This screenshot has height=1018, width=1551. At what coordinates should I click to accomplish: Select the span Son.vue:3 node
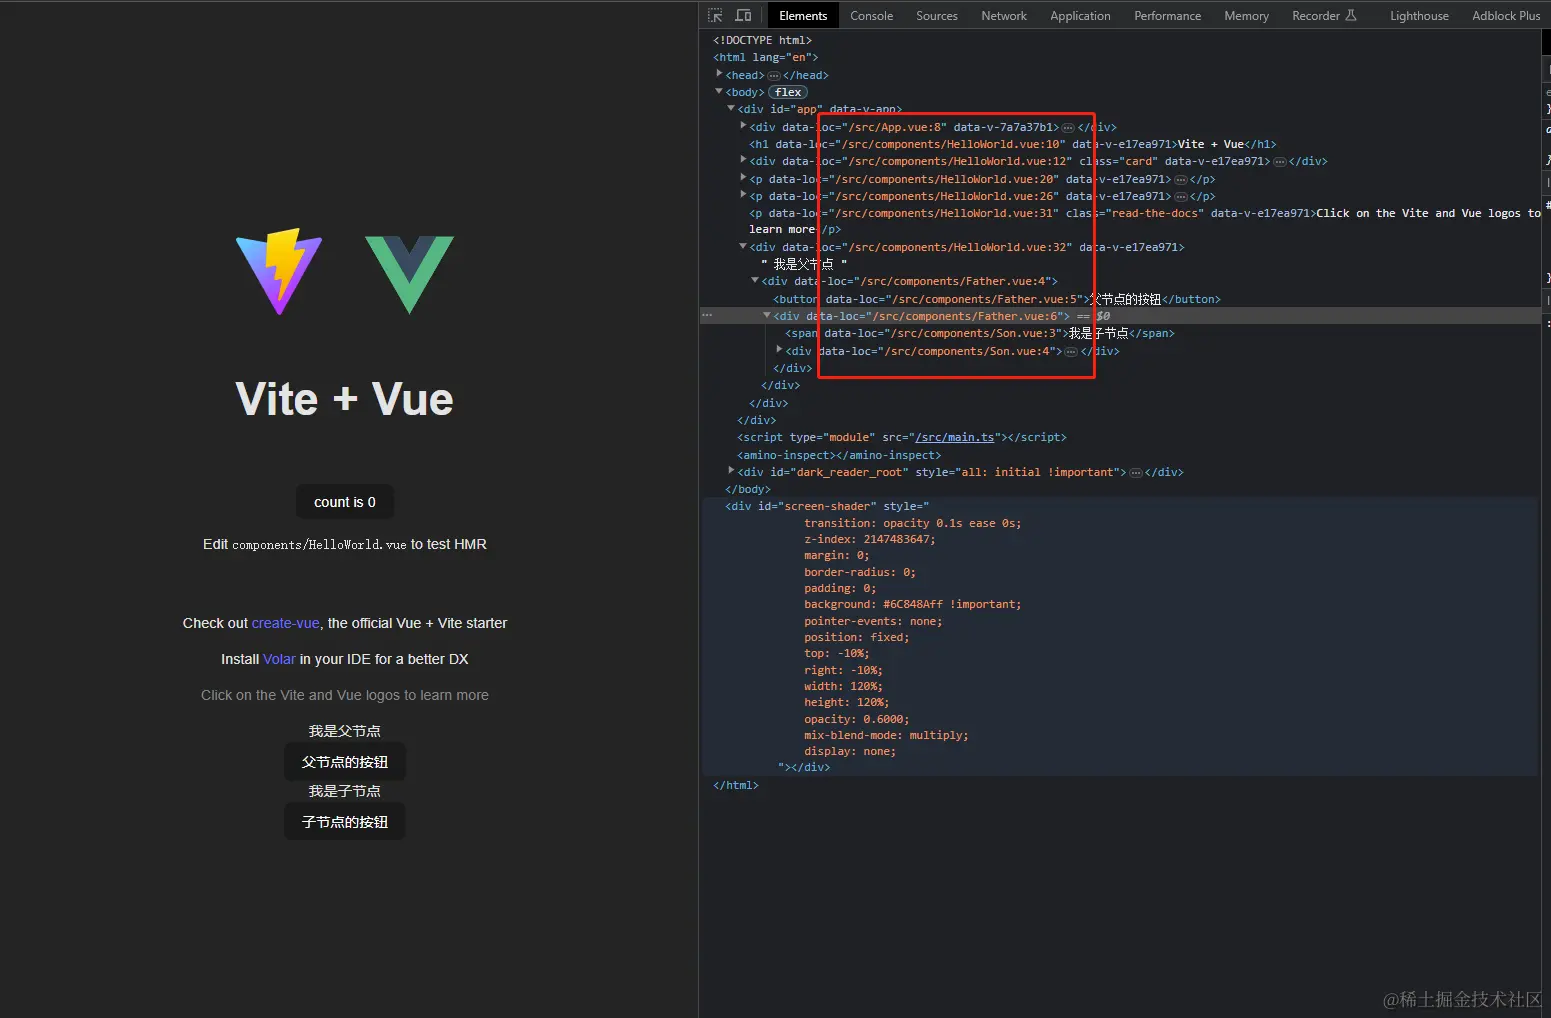[980, 333]
